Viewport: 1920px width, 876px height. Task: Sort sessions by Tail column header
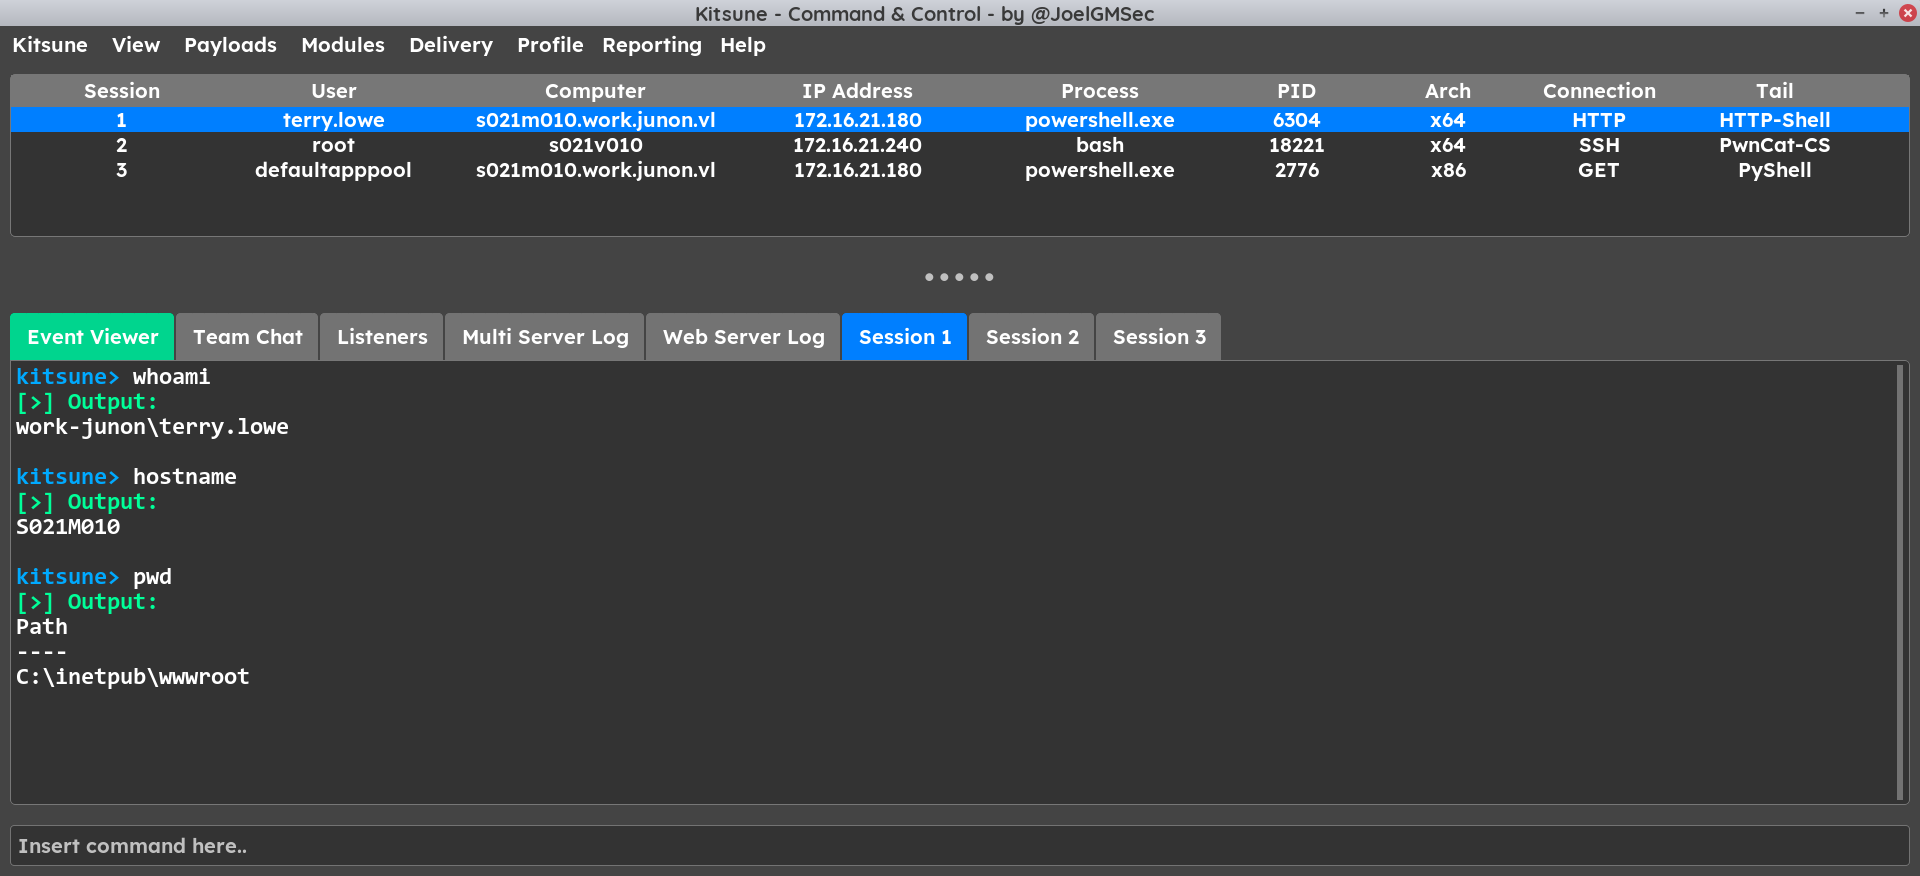click(1775, 91)
